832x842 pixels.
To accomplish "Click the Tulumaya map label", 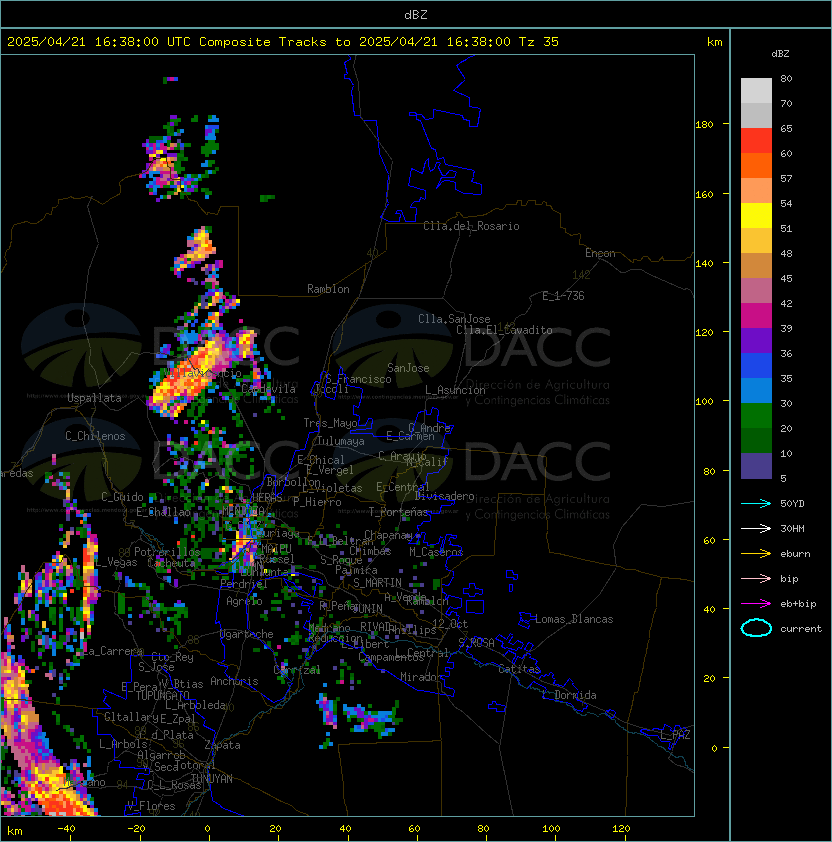I will point(341,441).
